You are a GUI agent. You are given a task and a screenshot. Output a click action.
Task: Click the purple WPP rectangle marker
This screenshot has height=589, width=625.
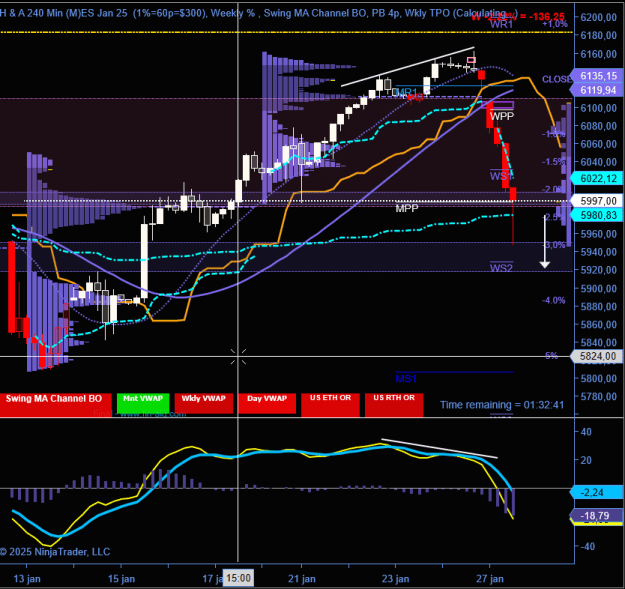498,105
